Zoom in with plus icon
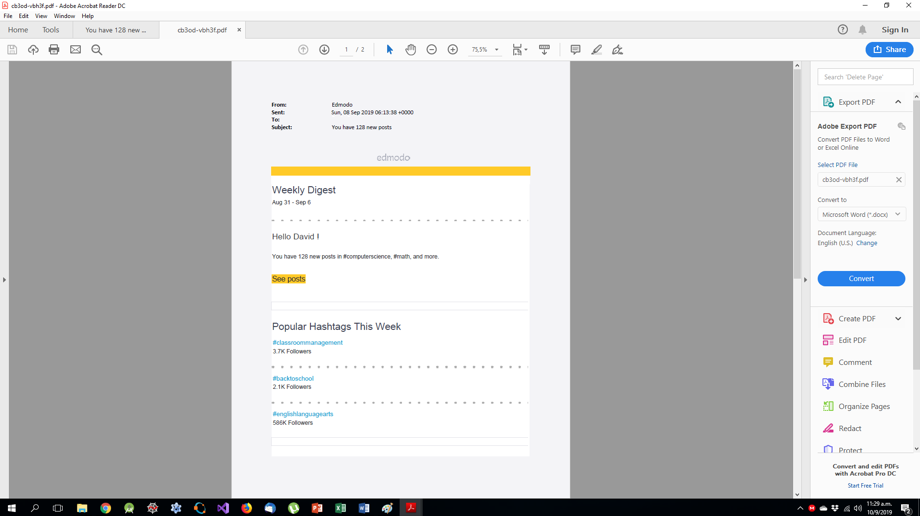Viewport: 920px width, 516px height. pyautogui.click(x=452, y=50)
